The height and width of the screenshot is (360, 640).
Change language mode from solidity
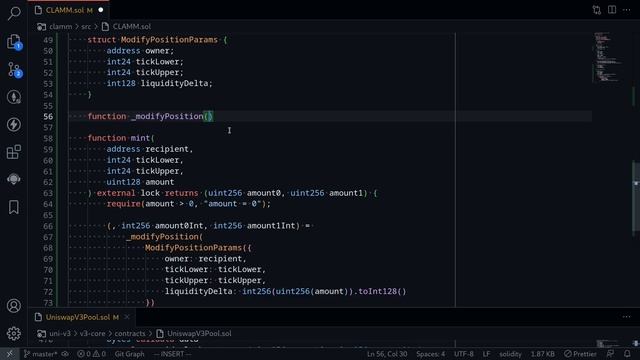point(511,354)
